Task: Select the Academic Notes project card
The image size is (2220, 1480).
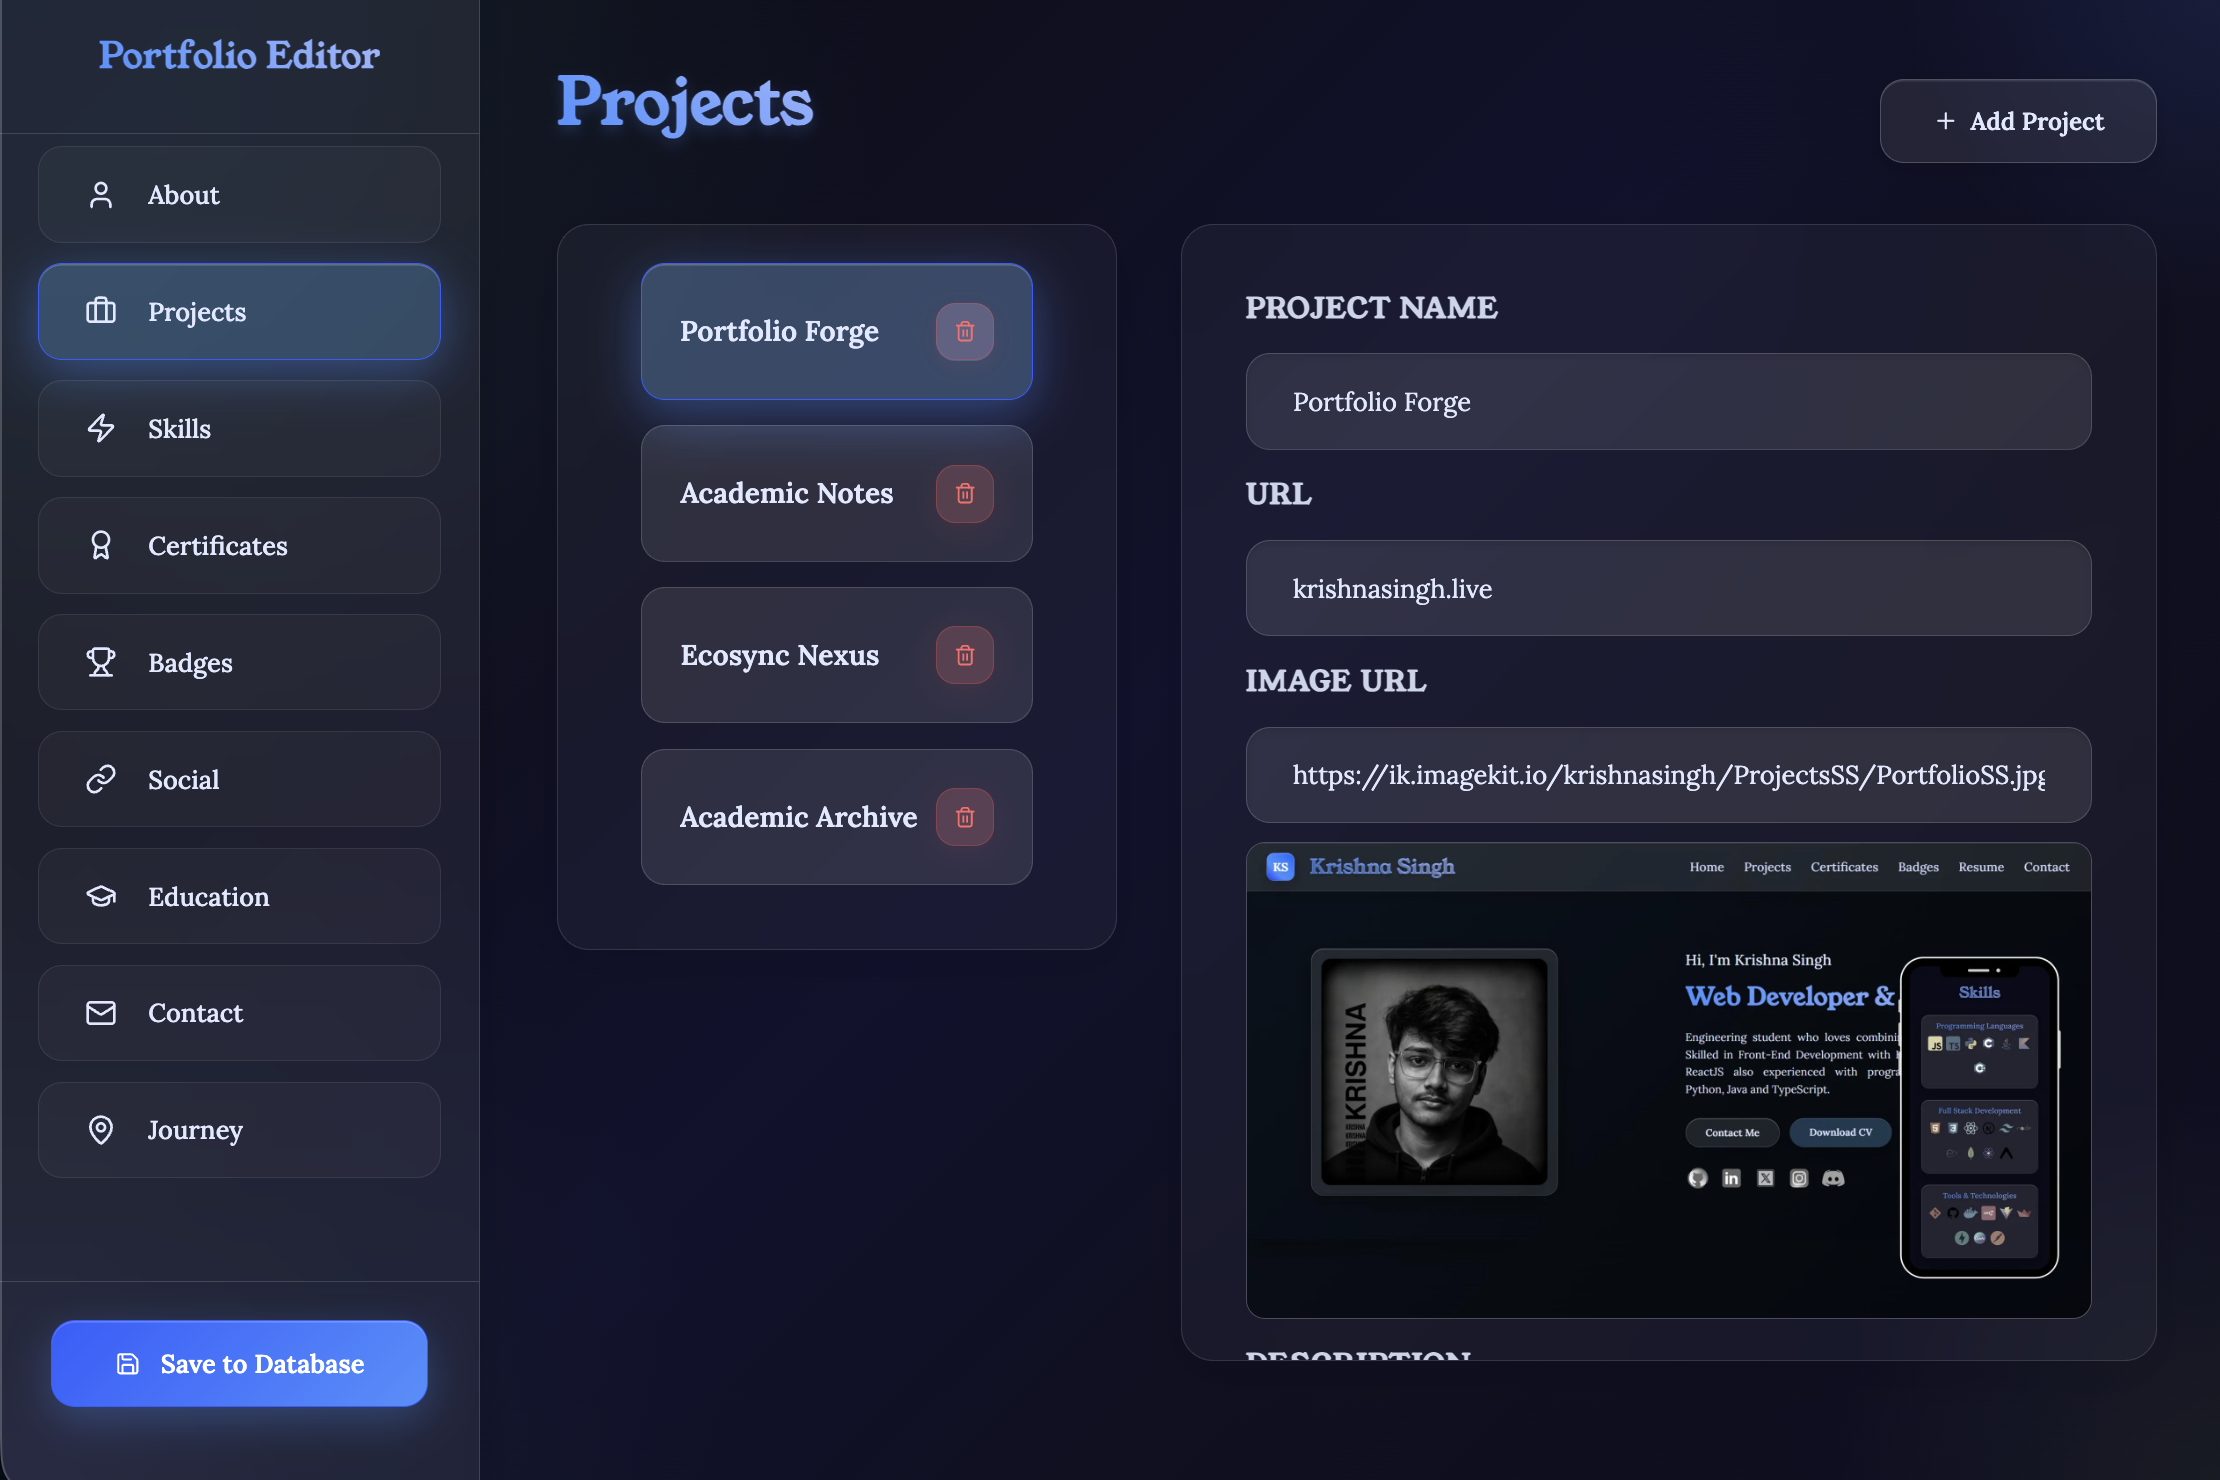Action: coord(786,493)
